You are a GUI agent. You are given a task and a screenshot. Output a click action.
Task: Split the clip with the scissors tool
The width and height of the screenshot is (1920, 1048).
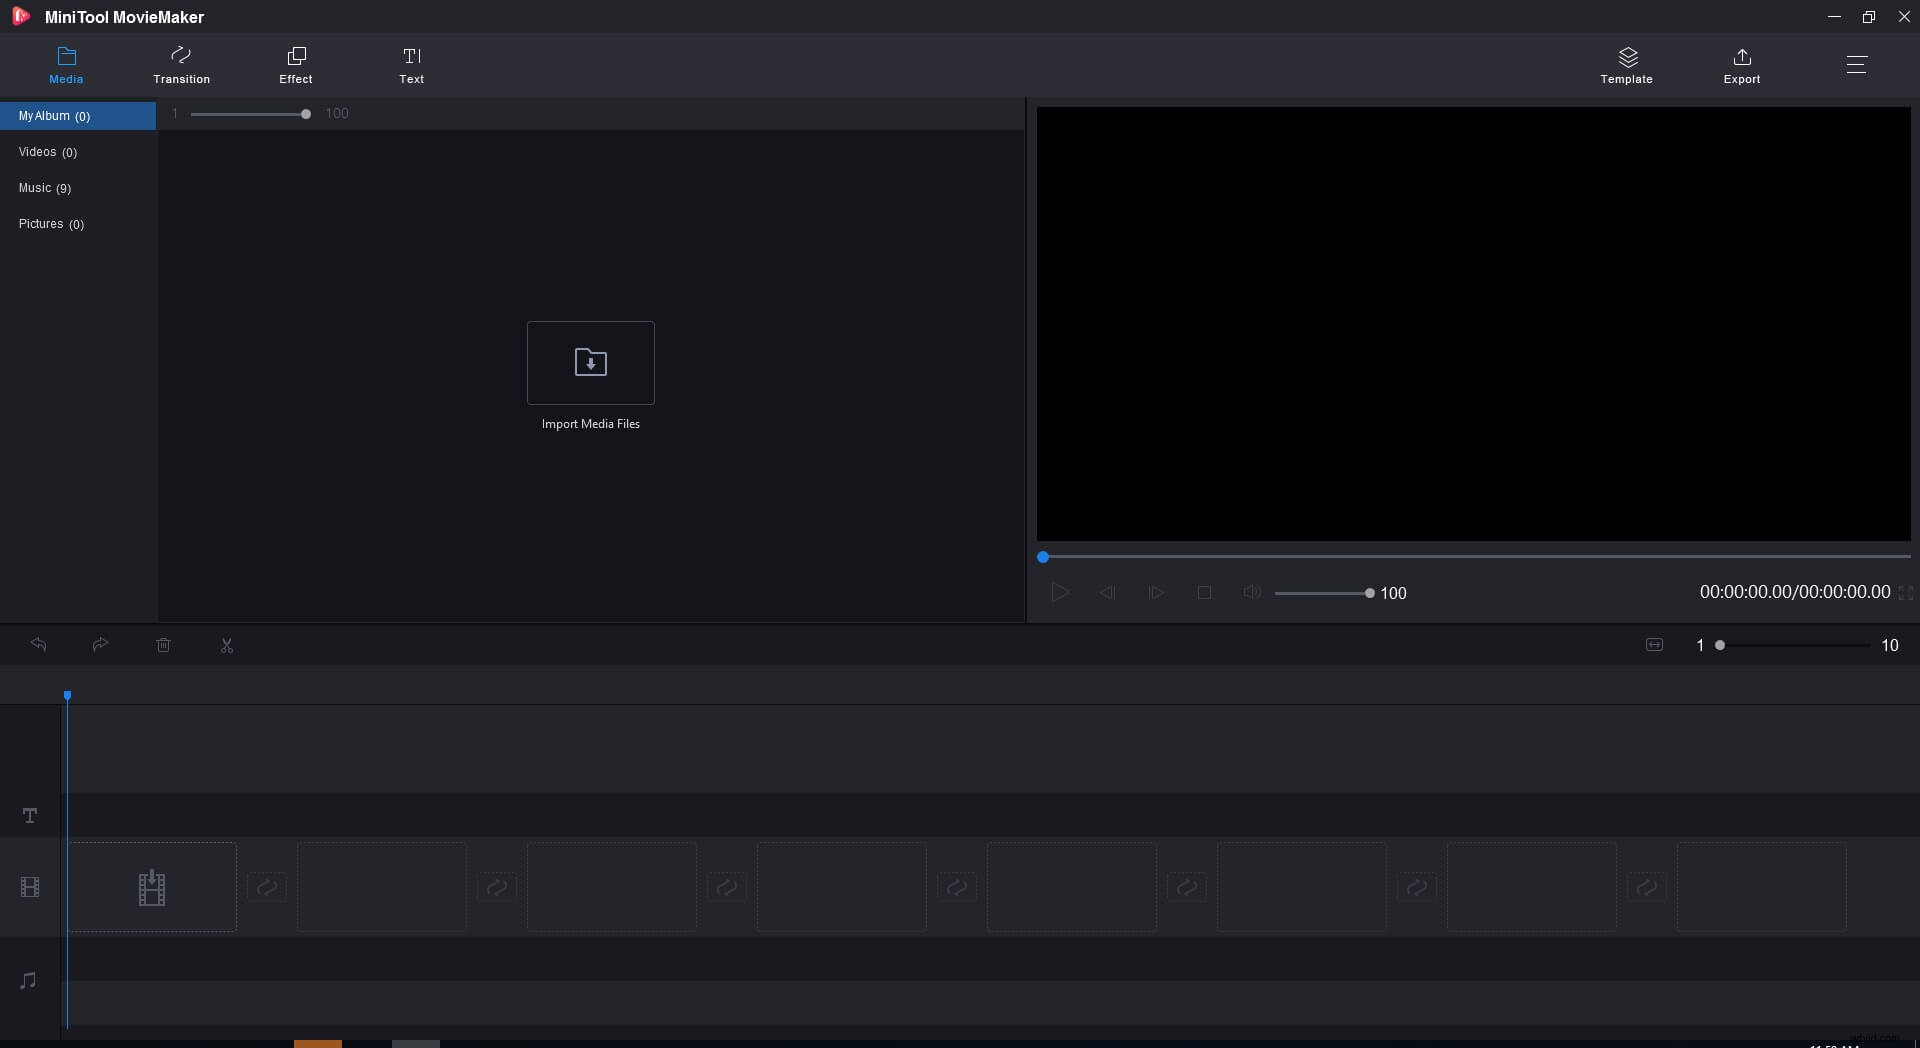(x=226, y=645)
